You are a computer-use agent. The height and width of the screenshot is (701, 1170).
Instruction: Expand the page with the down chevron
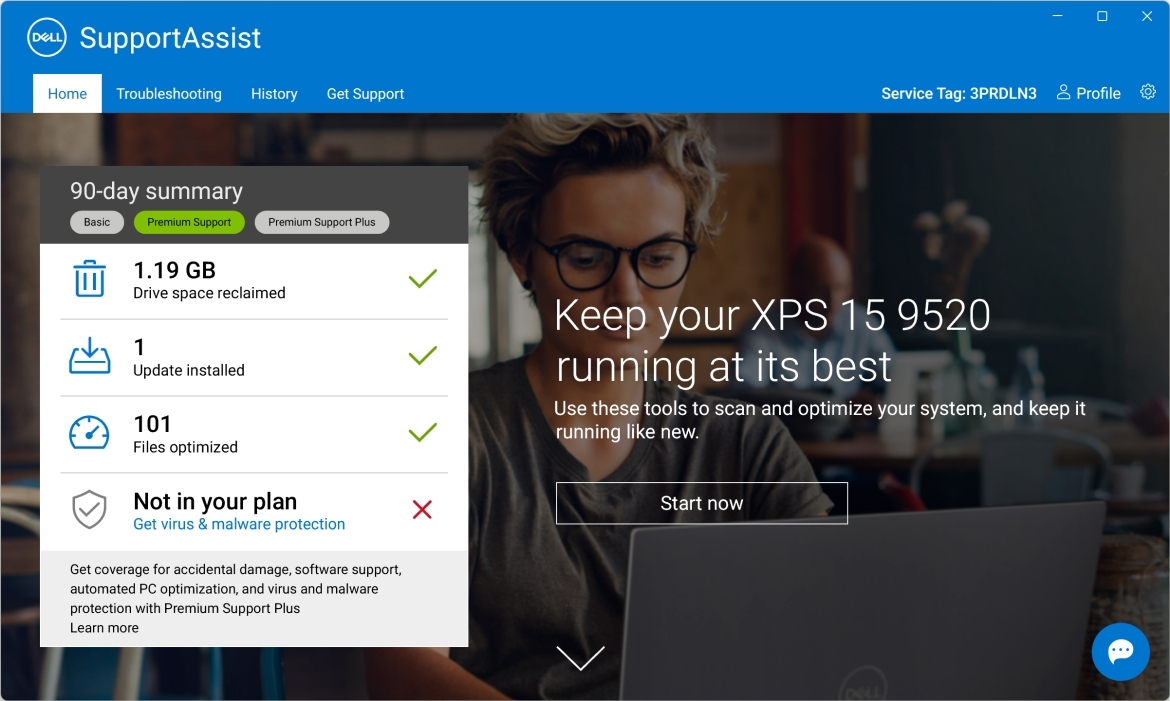581,658
